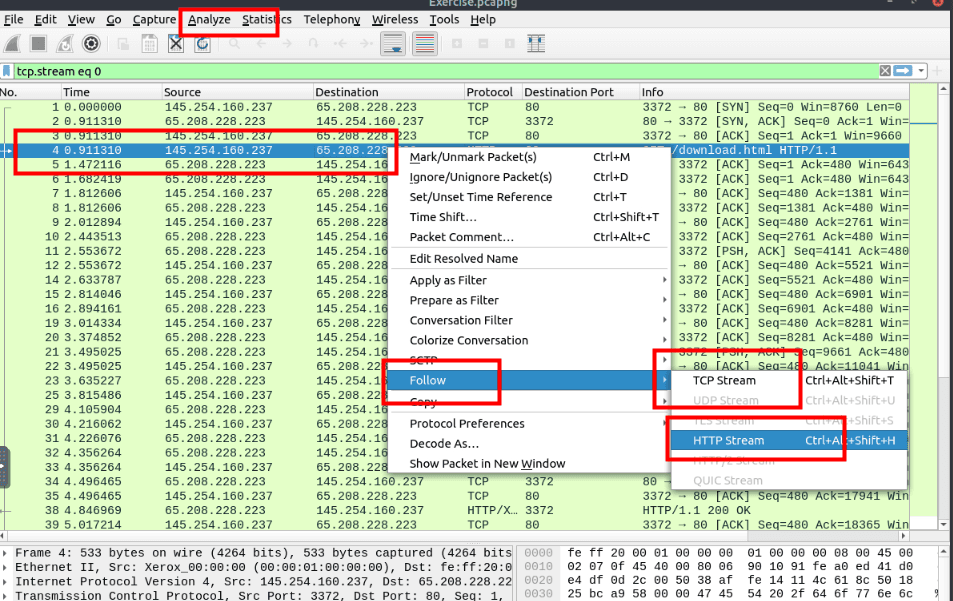This screenshot has height=601, width=953.
Task: Click the reload capture file icon
Action: [203, 43]
